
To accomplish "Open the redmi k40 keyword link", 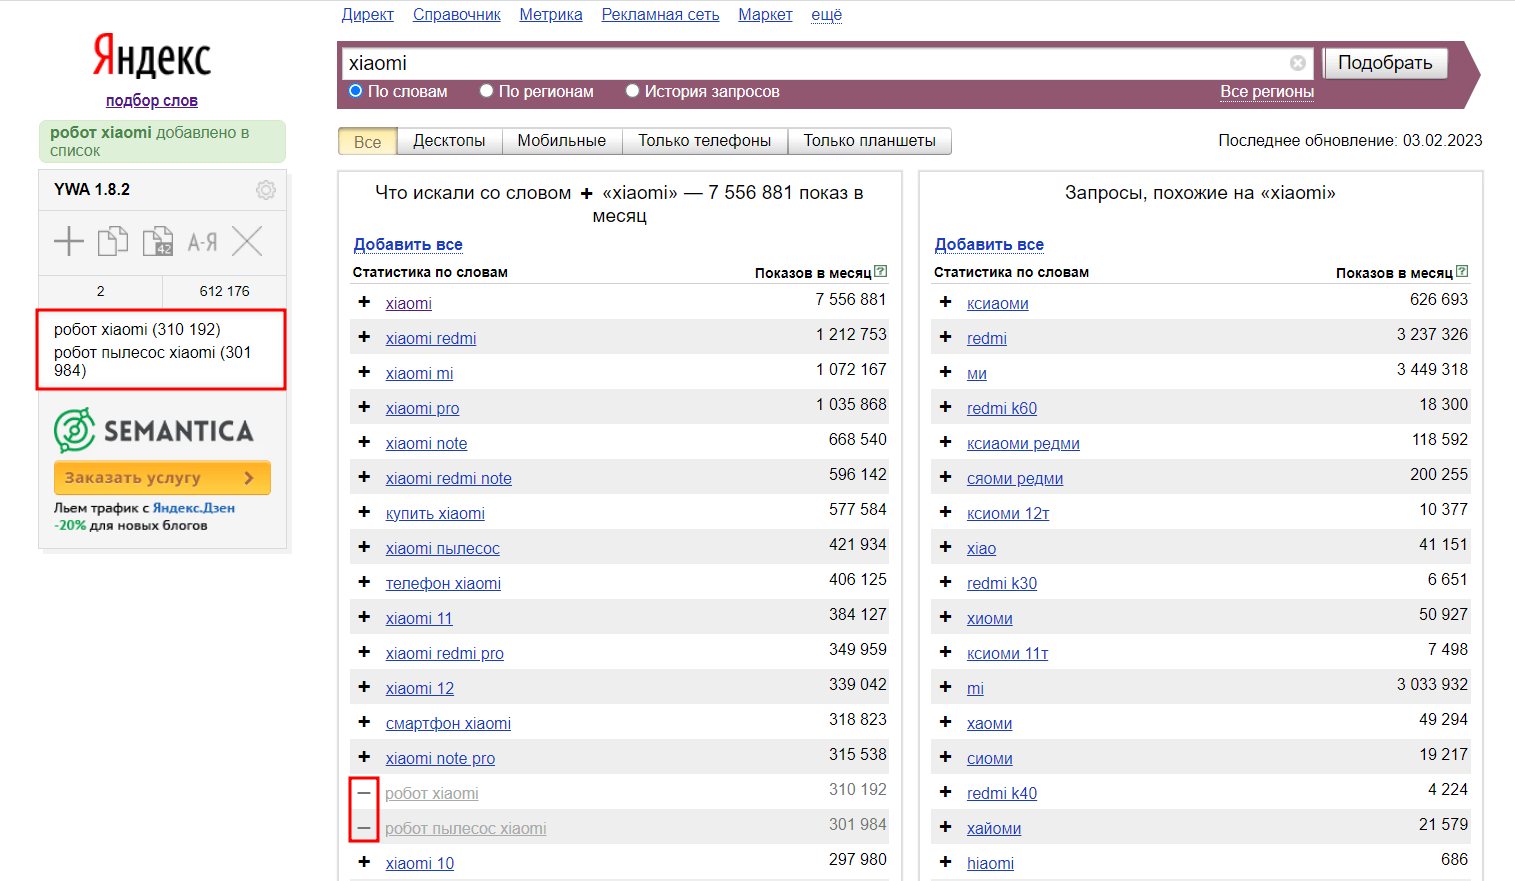I will [x=1002, y=793].
